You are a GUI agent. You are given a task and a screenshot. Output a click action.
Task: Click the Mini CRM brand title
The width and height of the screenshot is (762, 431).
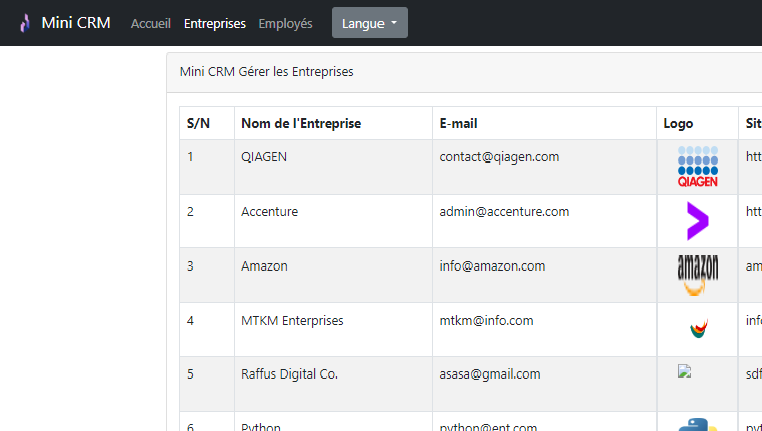point(76,23)
